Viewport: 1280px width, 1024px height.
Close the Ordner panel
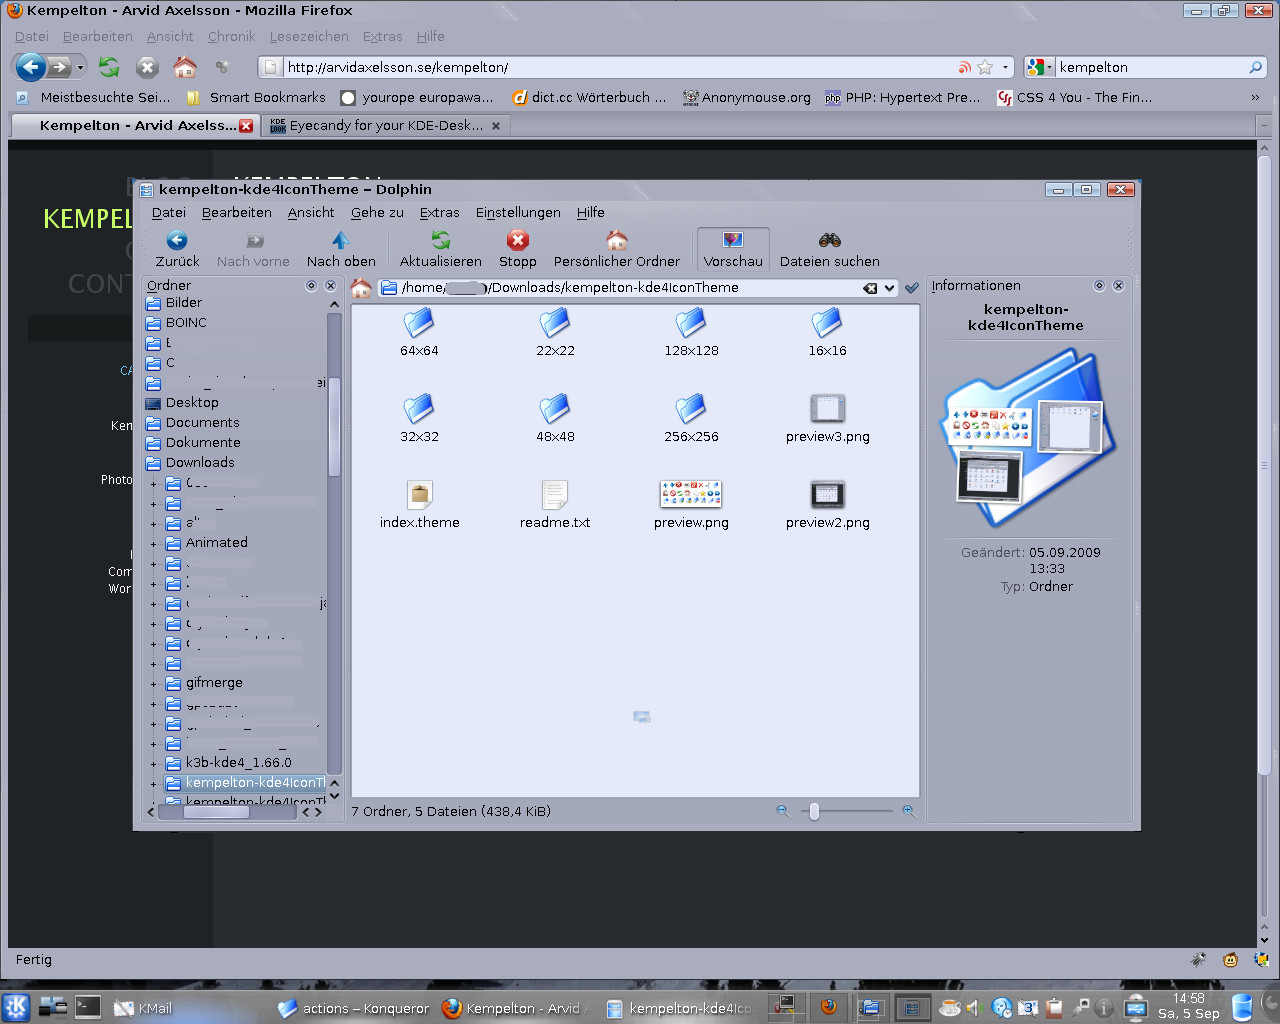coord(330,285)
